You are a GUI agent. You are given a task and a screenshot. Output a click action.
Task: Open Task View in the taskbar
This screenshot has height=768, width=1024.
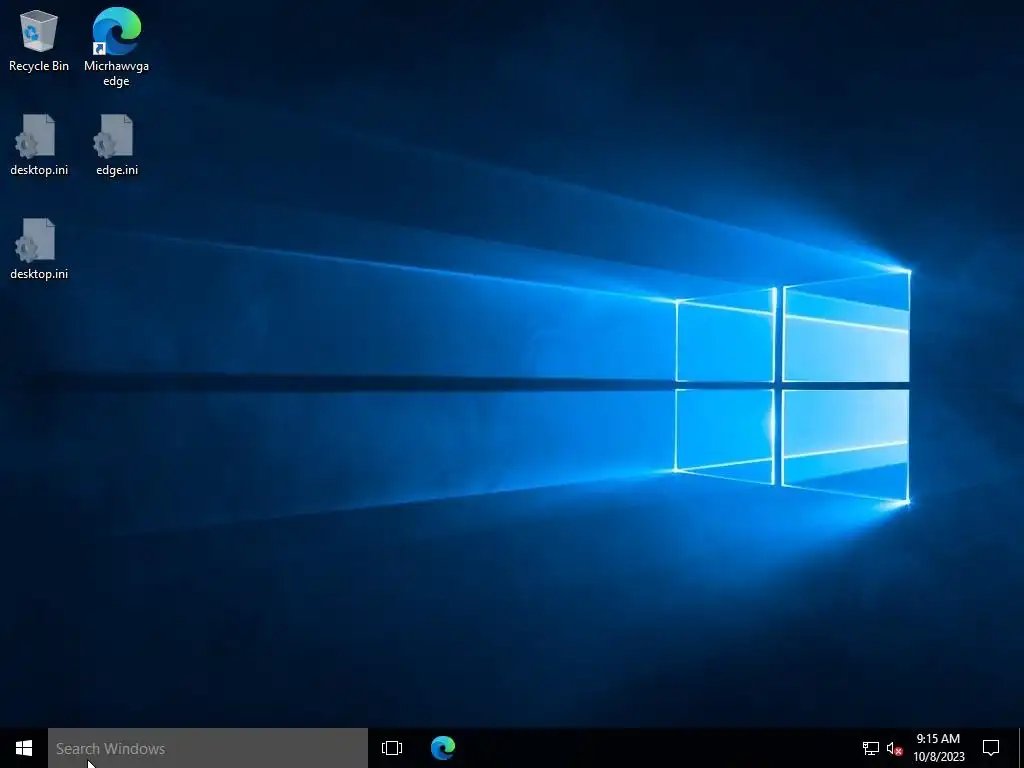(x=392, y=748)
